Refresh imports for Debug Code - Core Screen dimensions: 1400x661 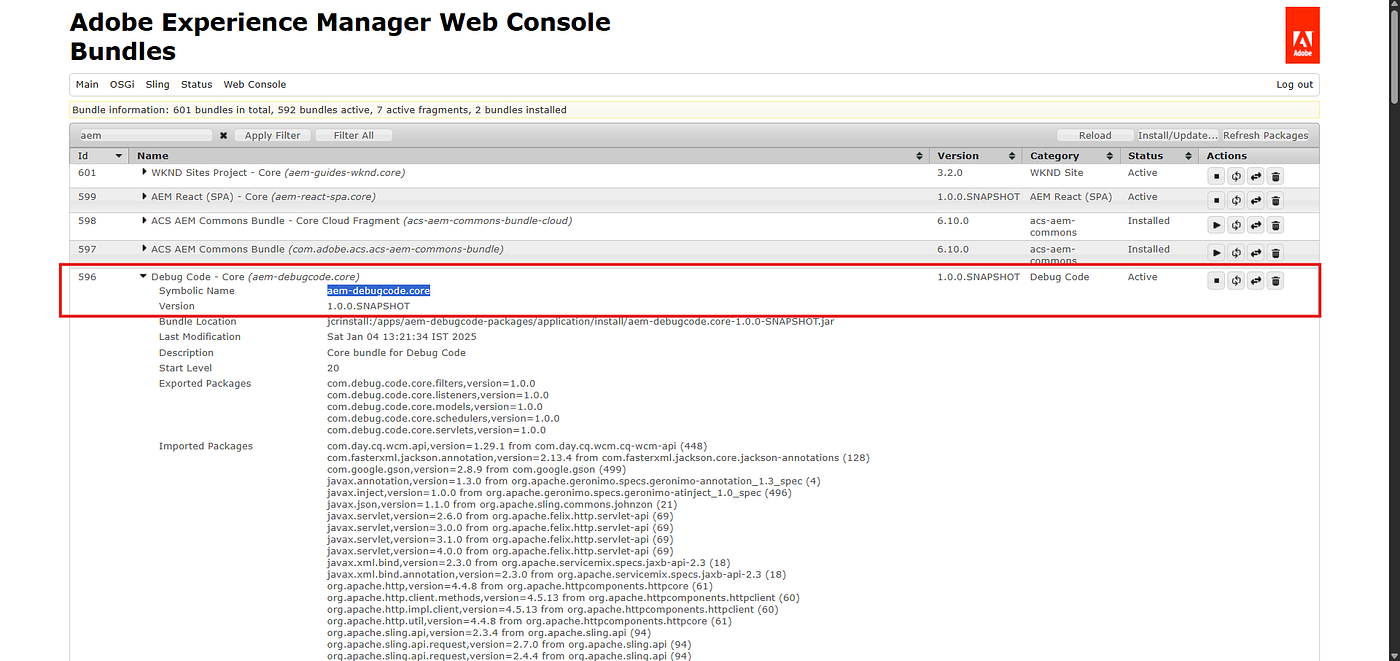(x=1236, y=281)
